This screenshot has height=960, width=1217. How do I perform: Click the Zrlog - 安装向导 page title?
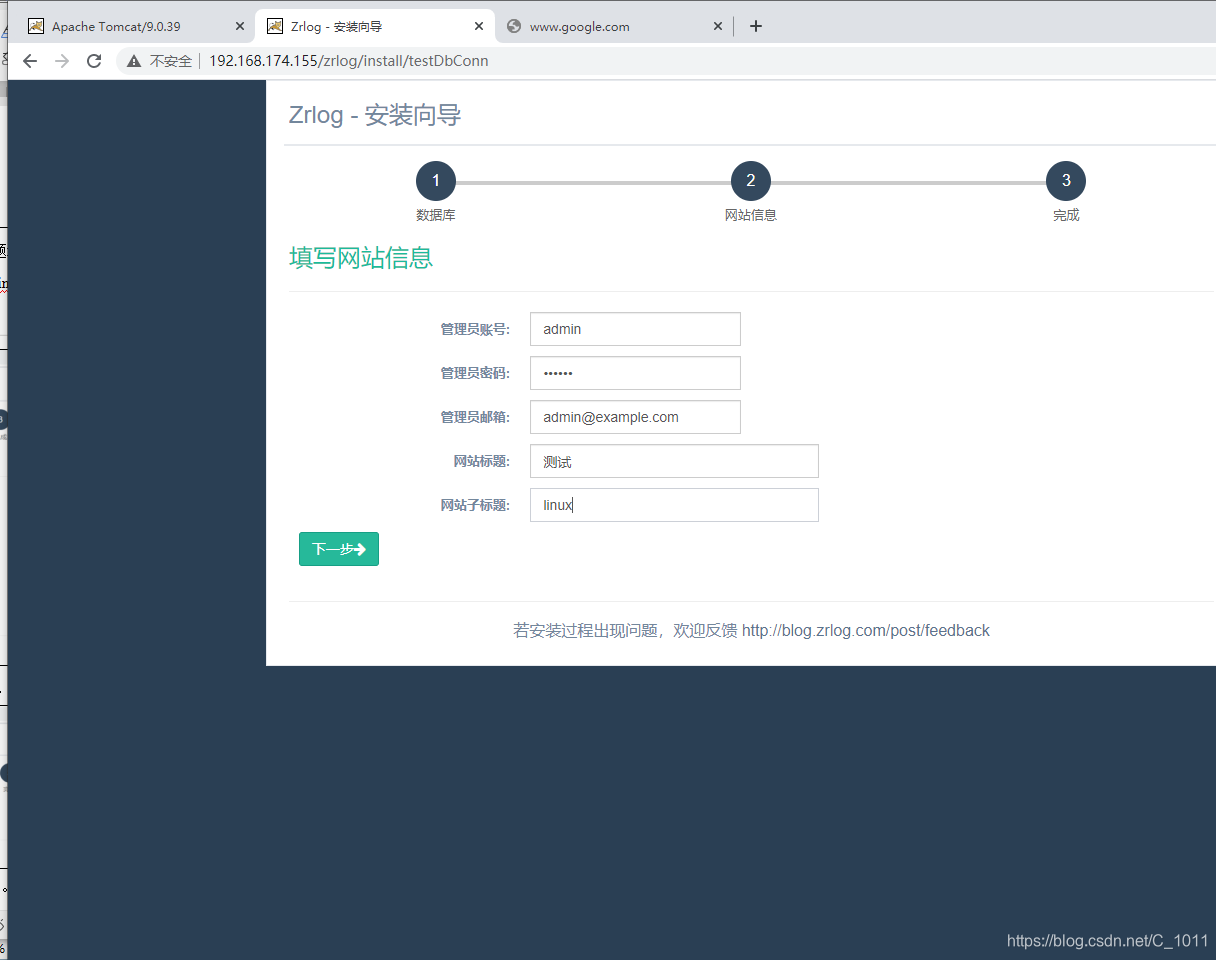[375, 115]
